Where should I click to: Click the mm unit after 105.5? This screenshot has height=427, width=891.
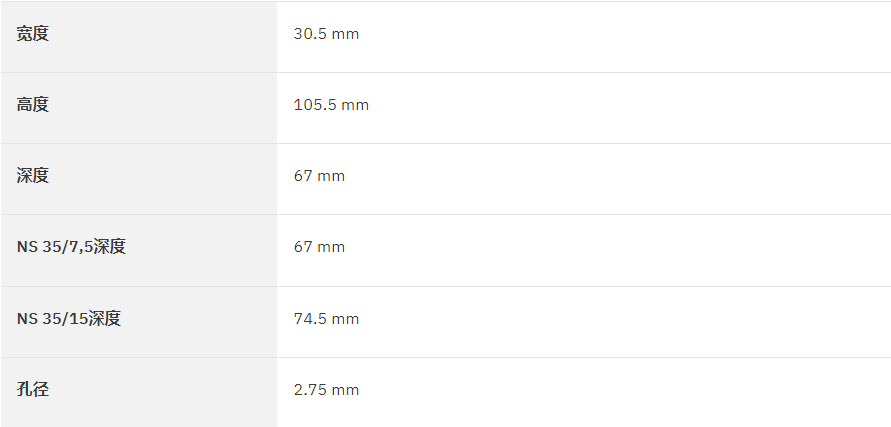point(356,105)
